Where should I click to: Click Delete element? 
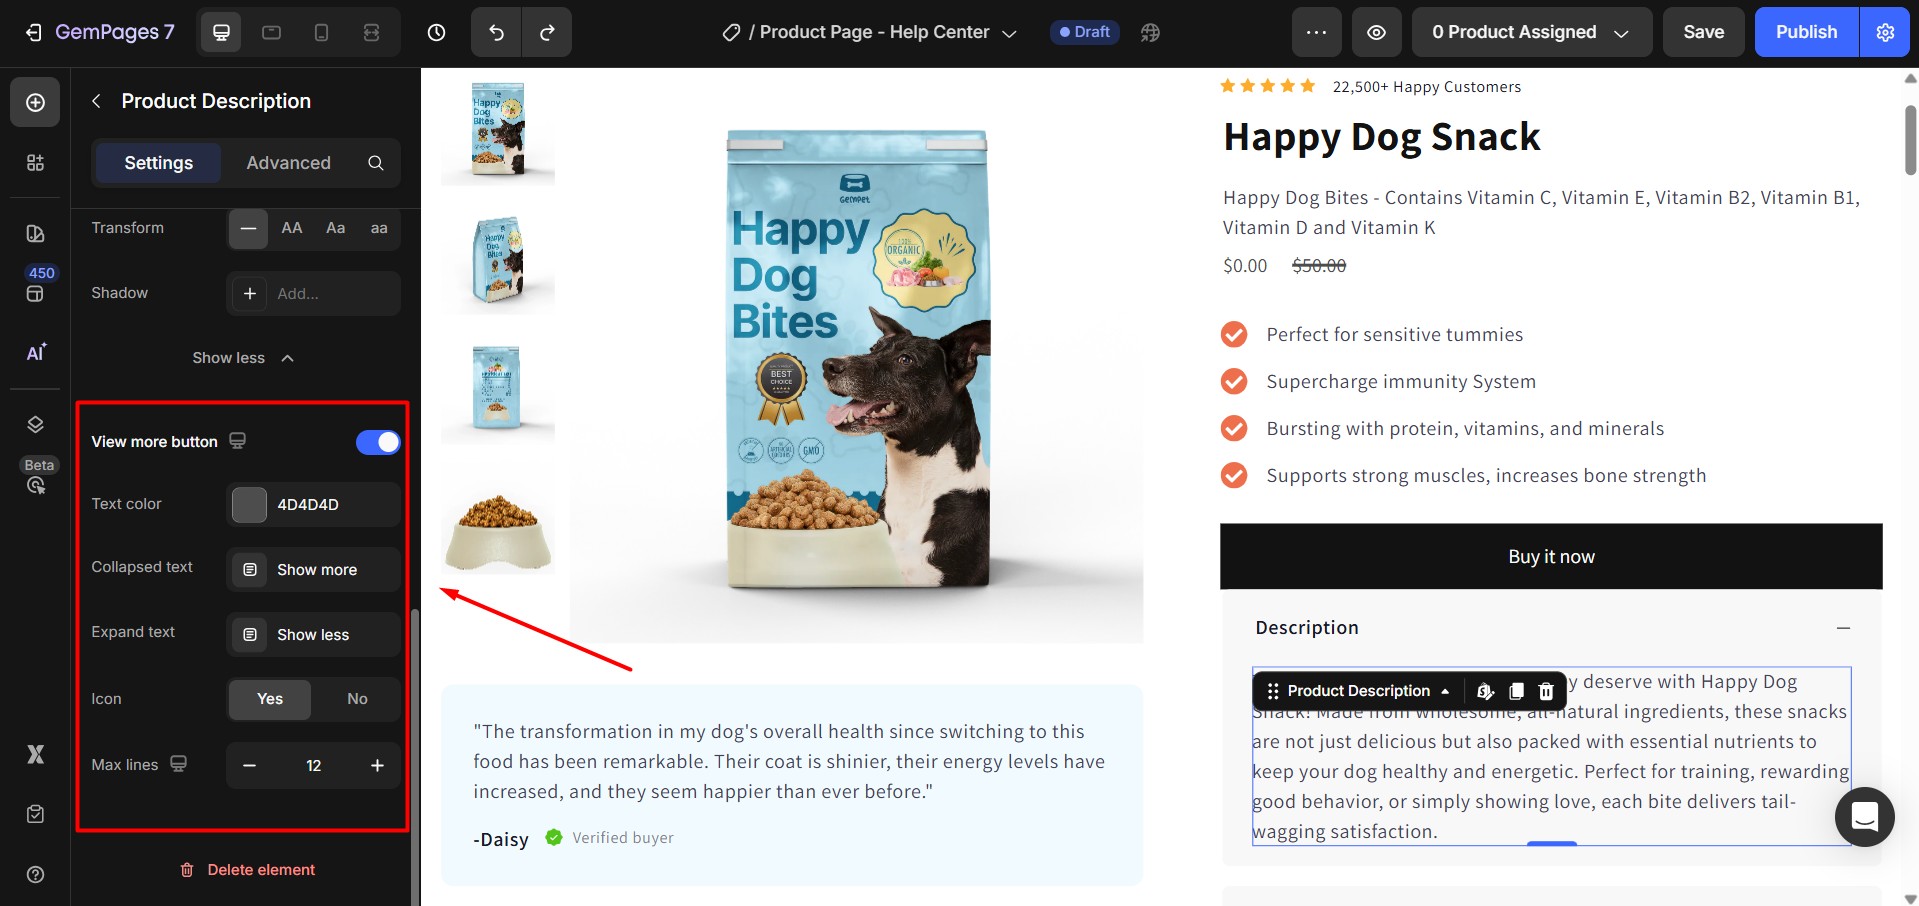247,869
